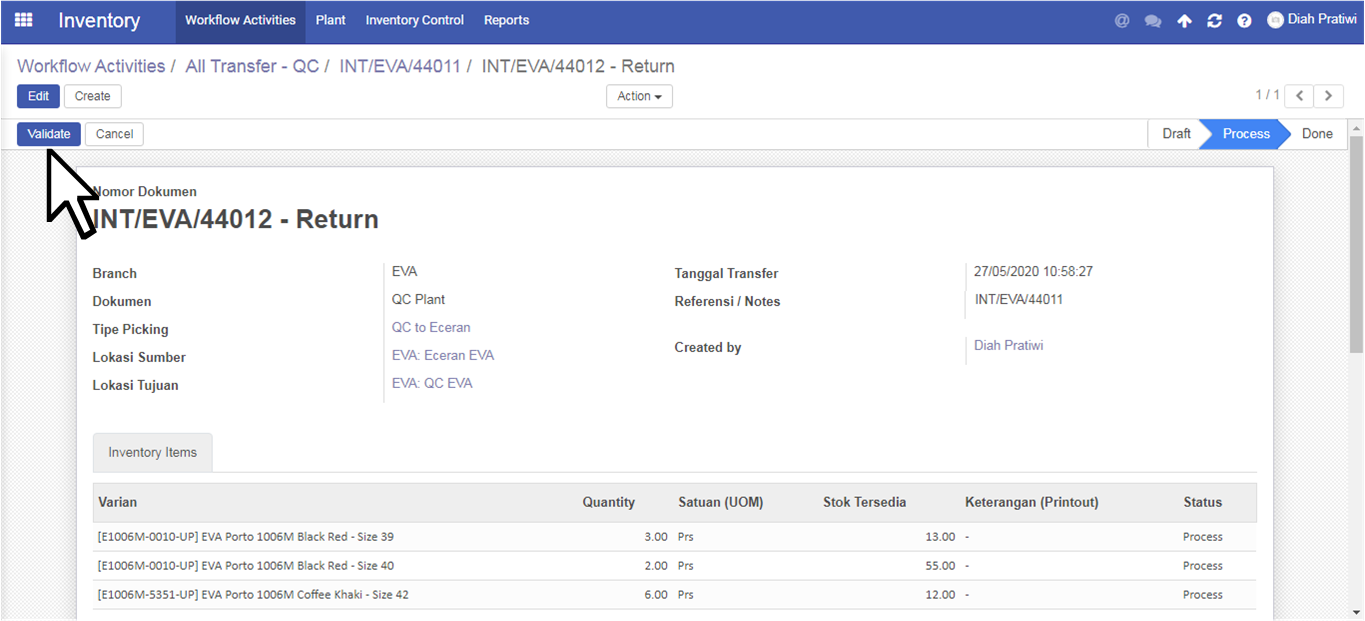Open the EVA: Eceran EVA source location link

(443, 355)
